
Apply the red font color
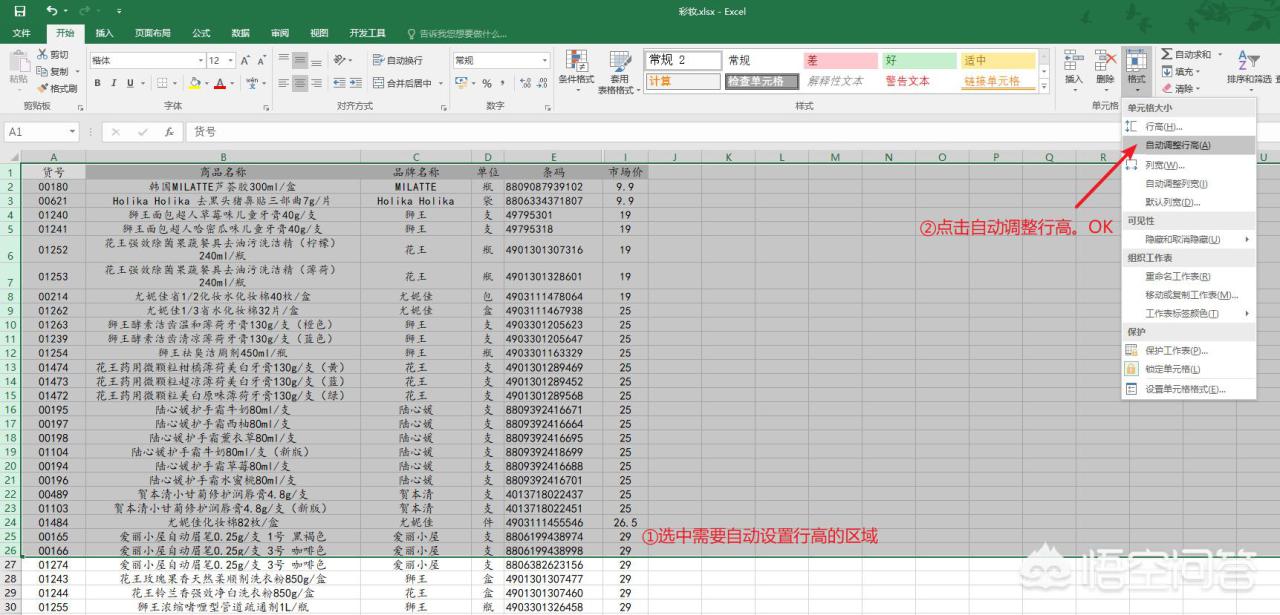pos(220,83)
